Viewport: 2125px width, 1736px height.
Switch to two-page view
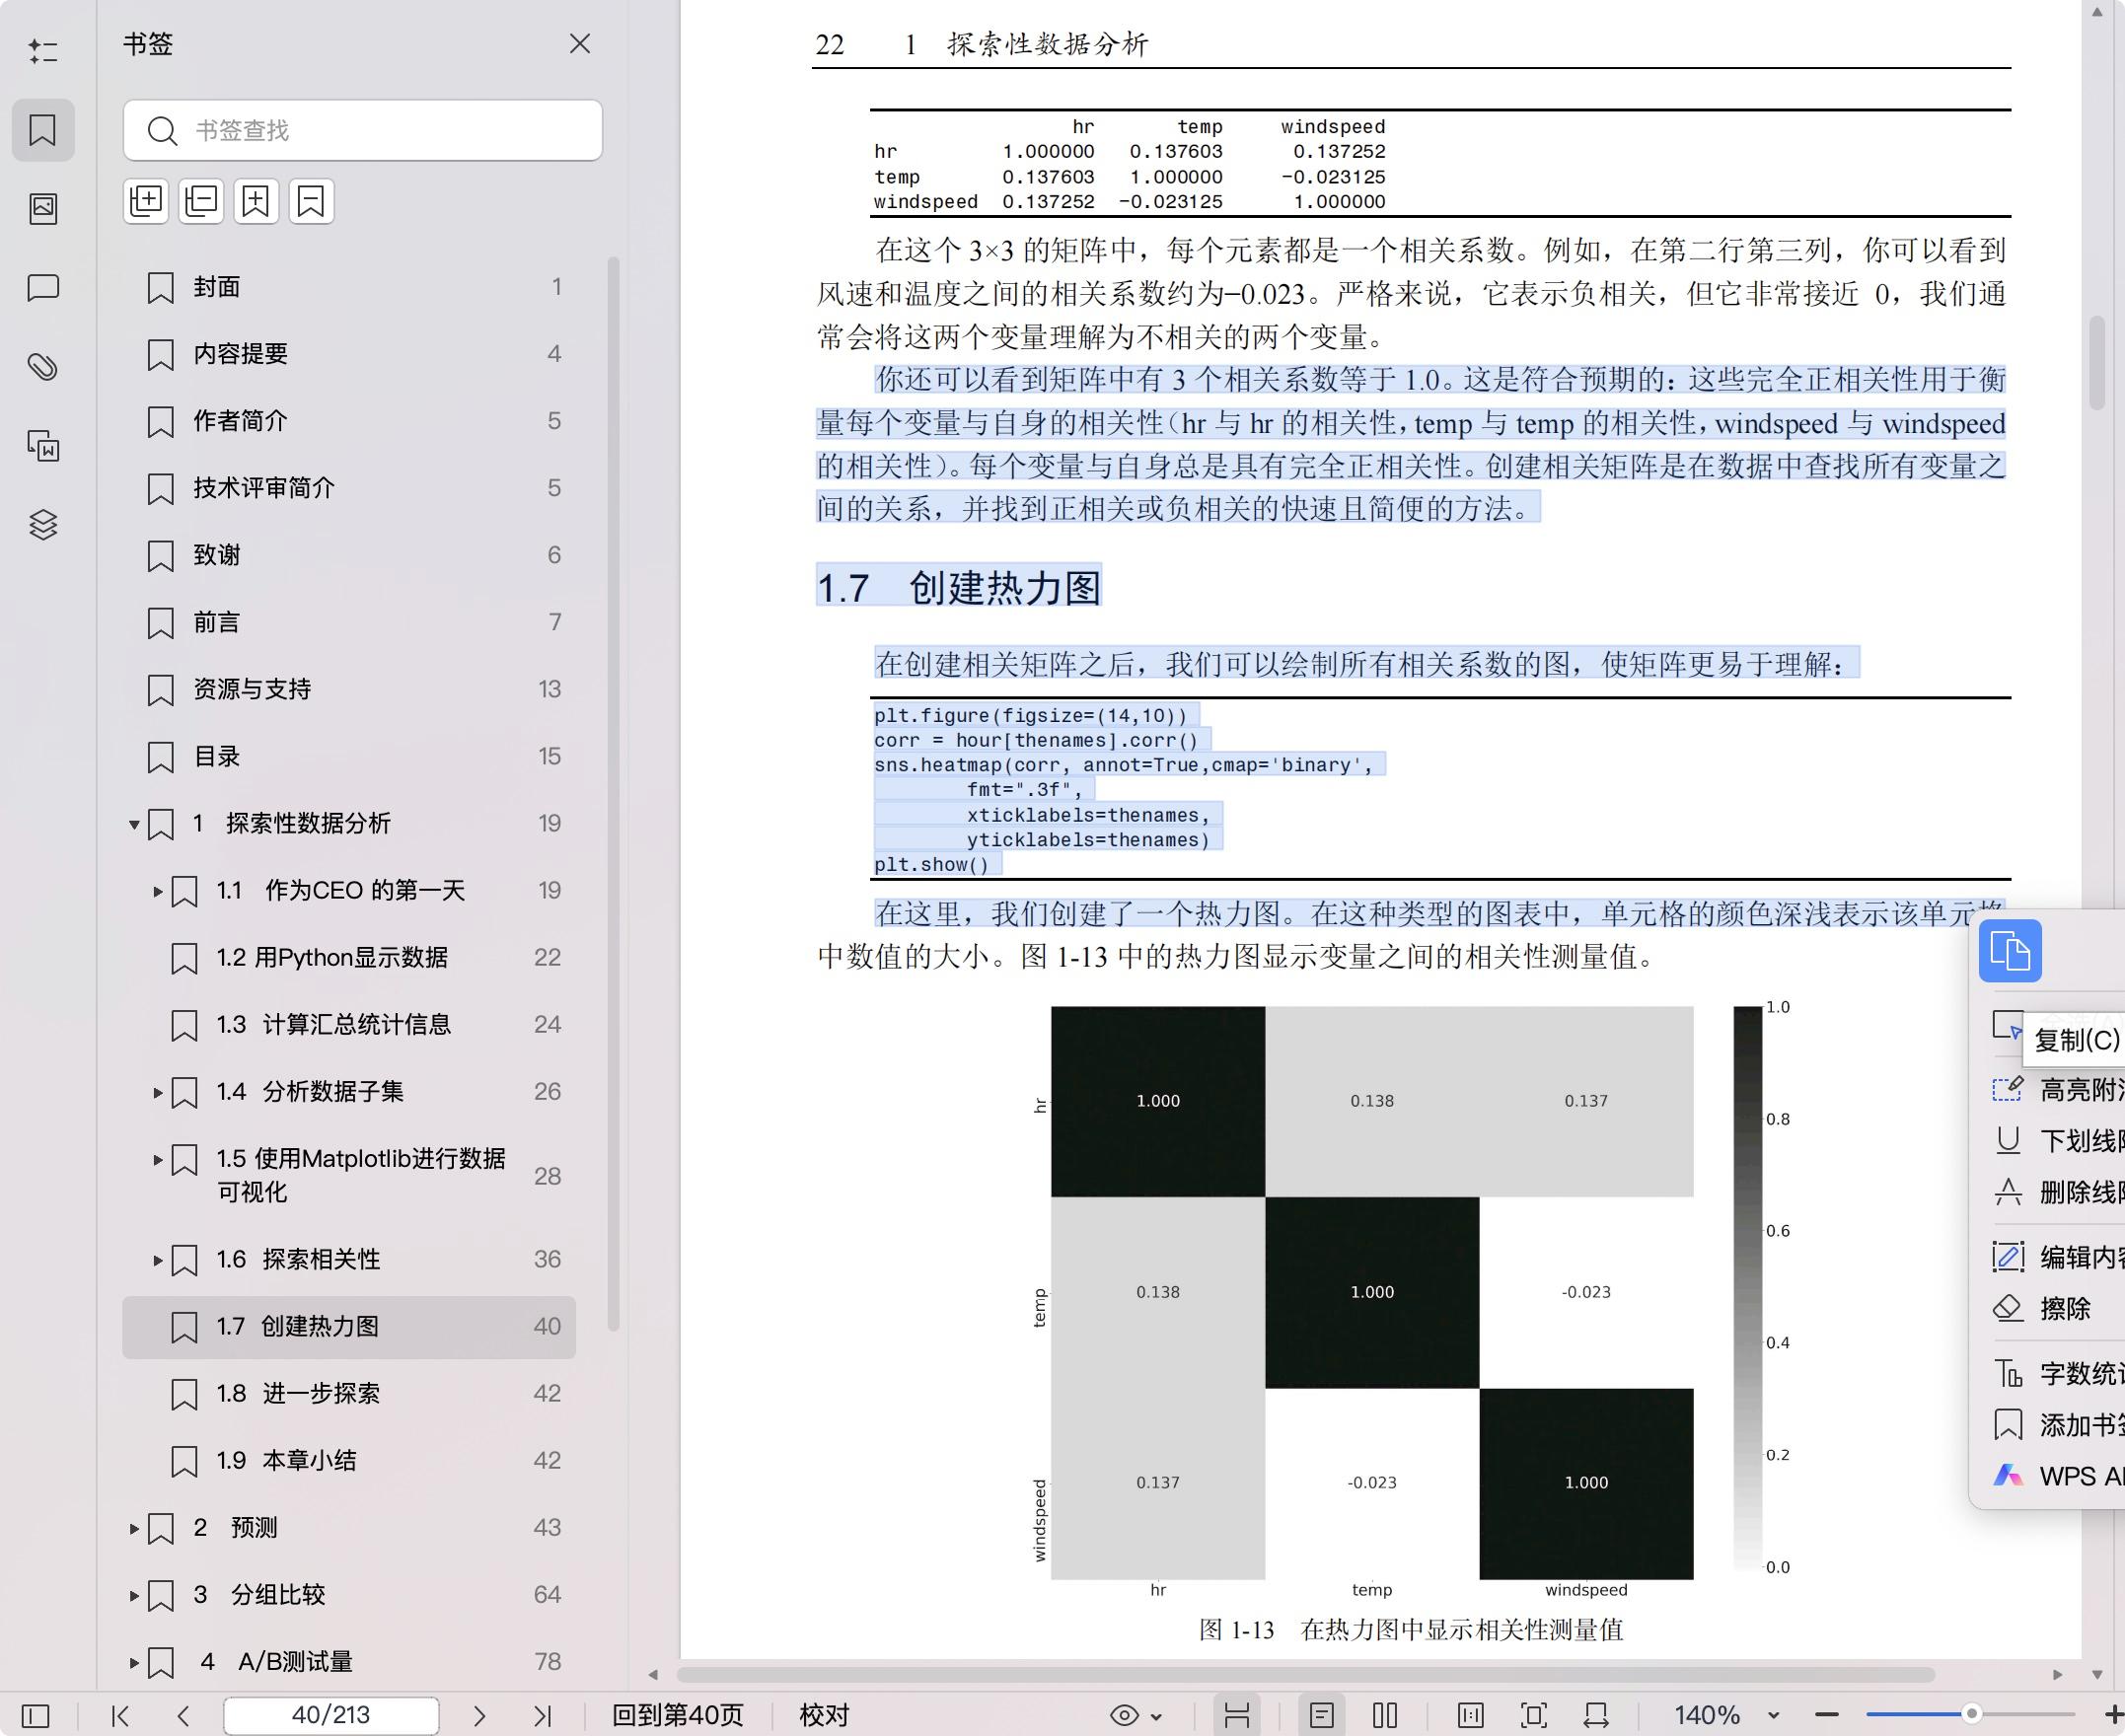point(1385,1716)
